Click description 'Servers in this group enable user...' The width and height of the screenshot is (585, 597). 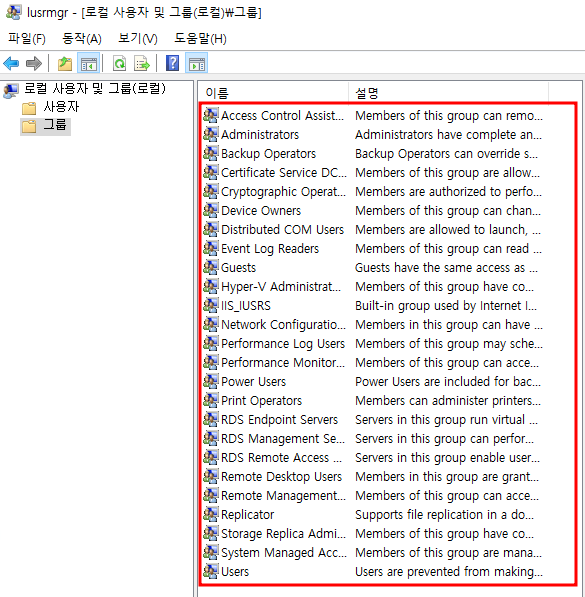click(448, 457)
